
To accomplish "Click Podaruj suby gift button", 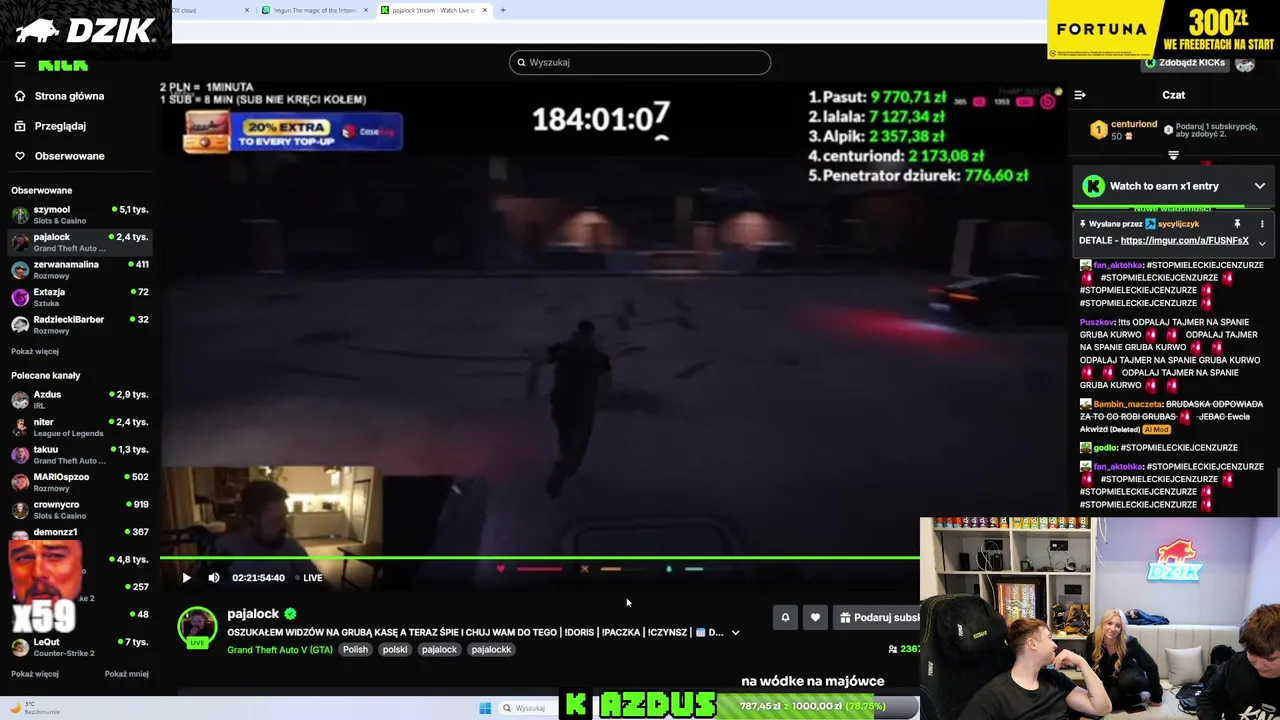I will 877,618.
